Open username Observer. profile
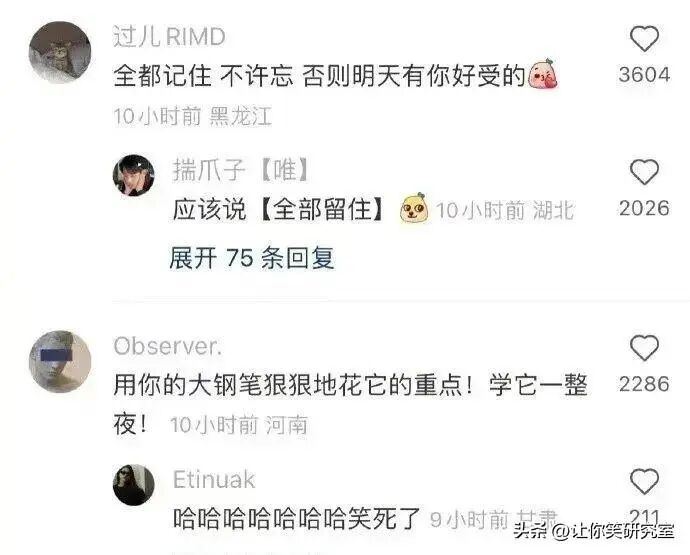Viewport: 690px width, 555px height. pos(168,346)
